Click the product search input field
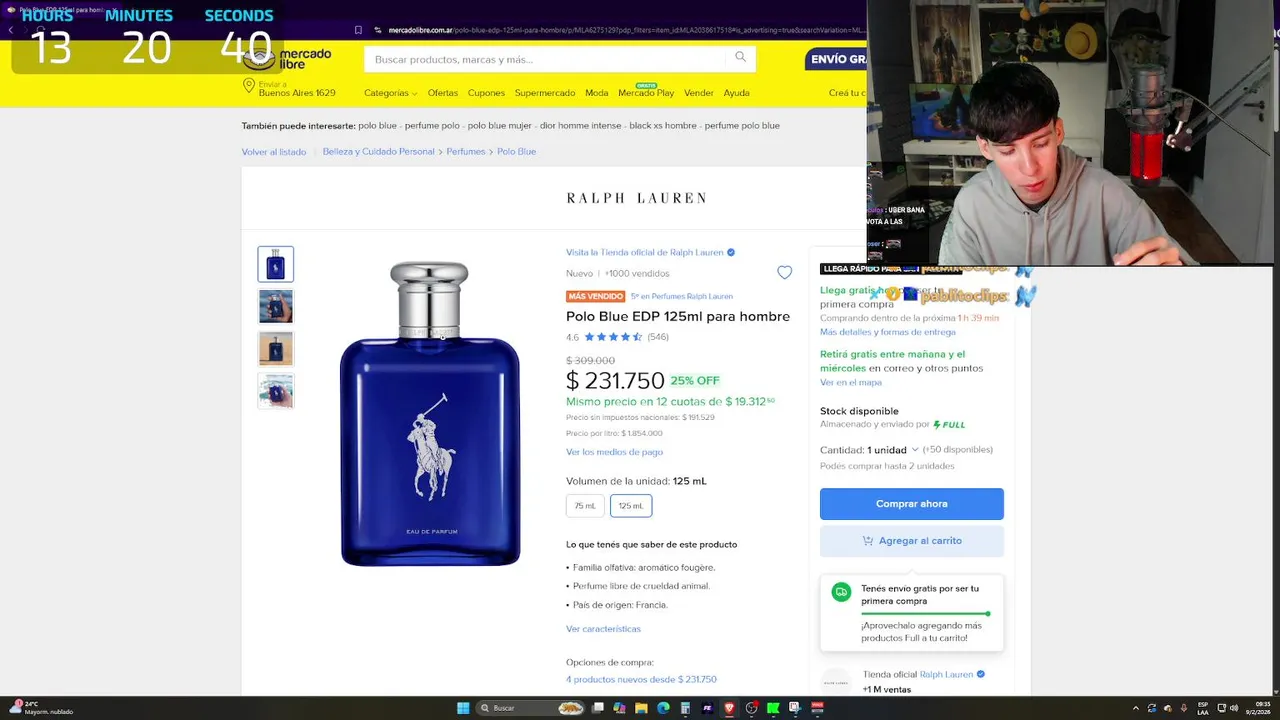 pos(545,59)
